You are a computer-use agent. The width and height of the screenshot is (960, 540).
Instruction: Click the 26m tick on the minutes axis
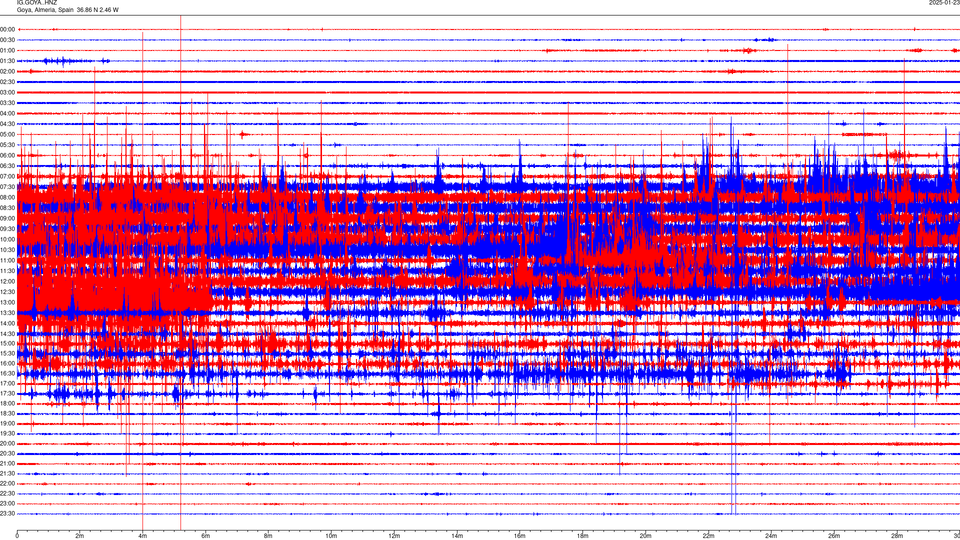834,536
